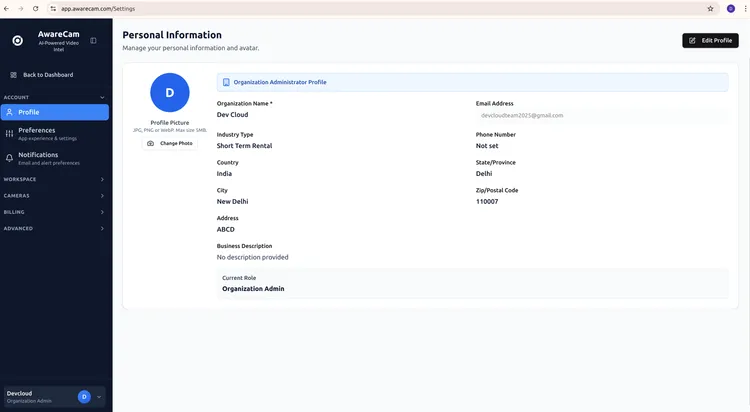Open Notifications in the sidebar

tap(55, 158)
